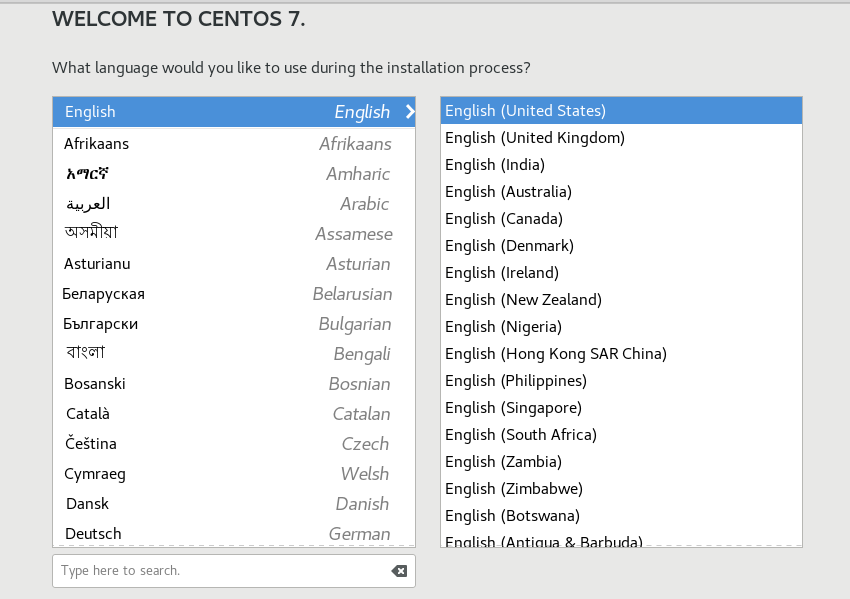The height and width of the screenshot is (599, 850).
Task: Click the arrow beside English
Action: [x=409, y=112]
